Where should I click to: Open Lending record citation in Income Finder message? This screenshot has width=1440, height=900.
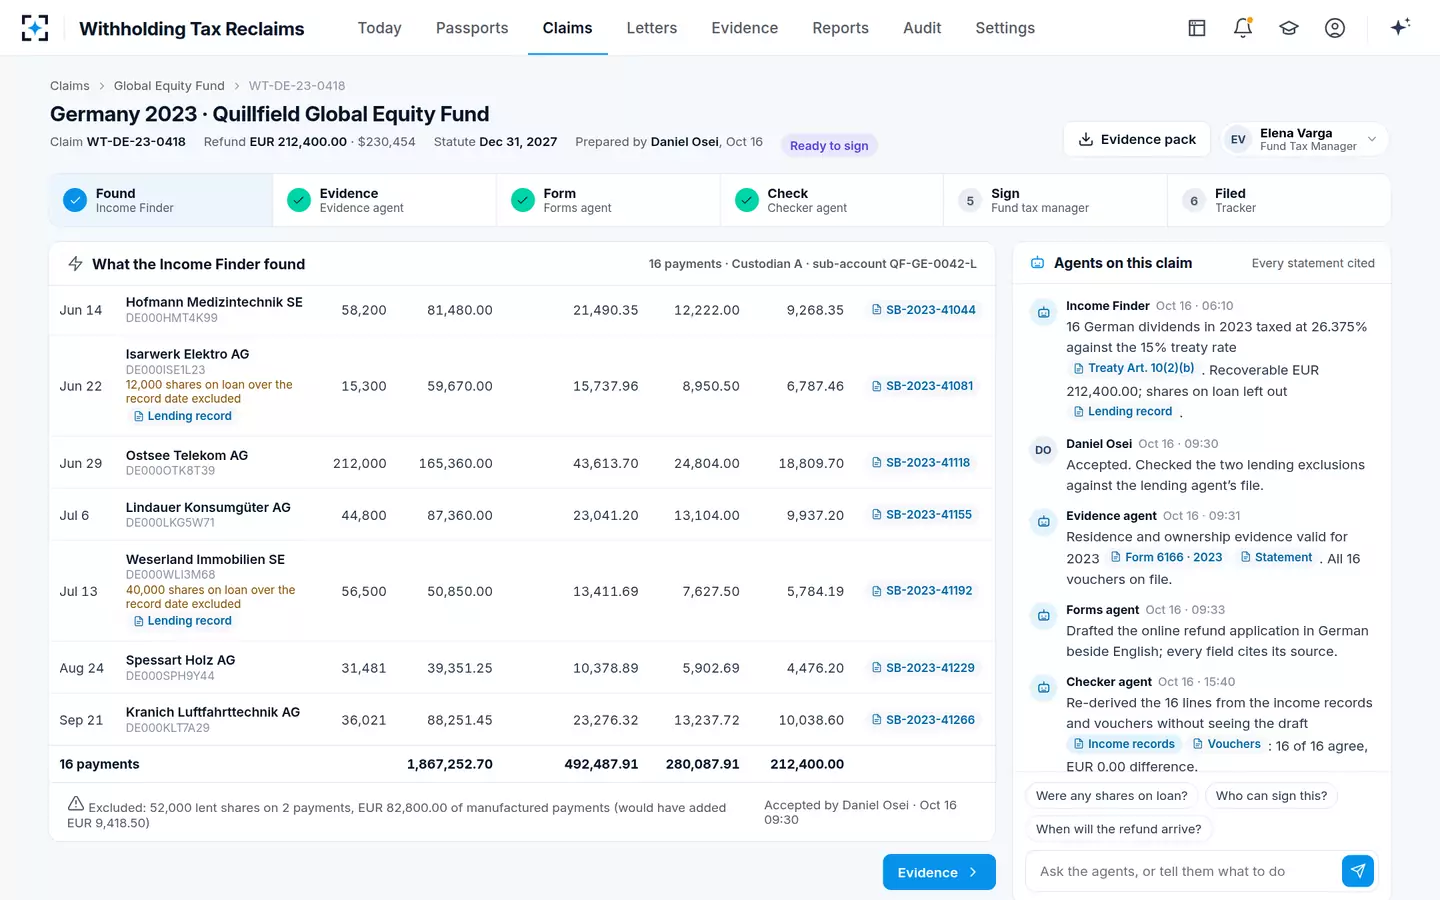(x=1122, y=412)
